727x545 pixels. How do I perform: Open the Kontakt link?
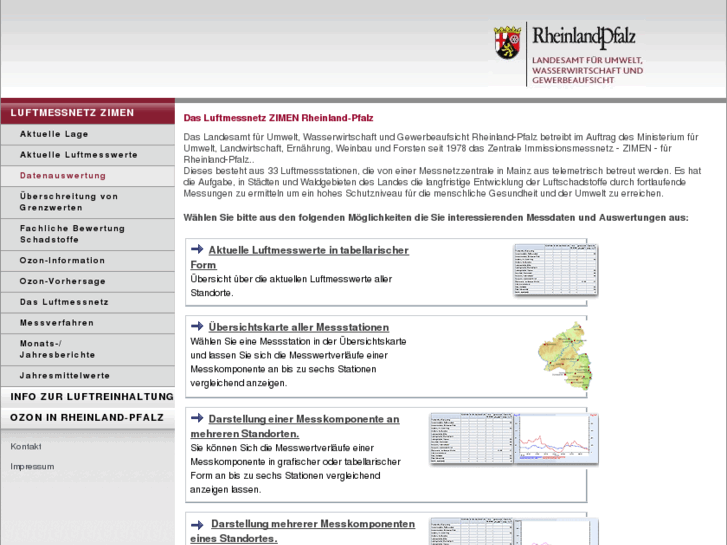[x=26, y=446]
